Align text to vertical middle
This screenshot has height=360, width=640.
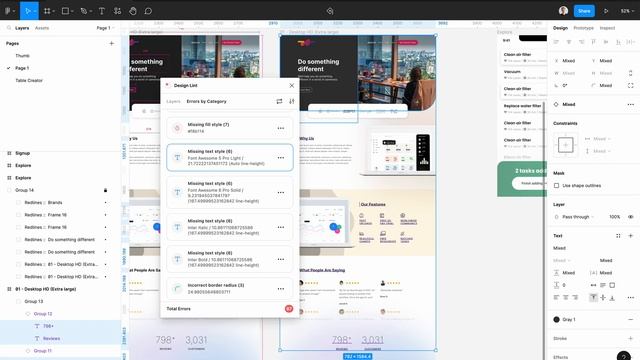[603, 298]
